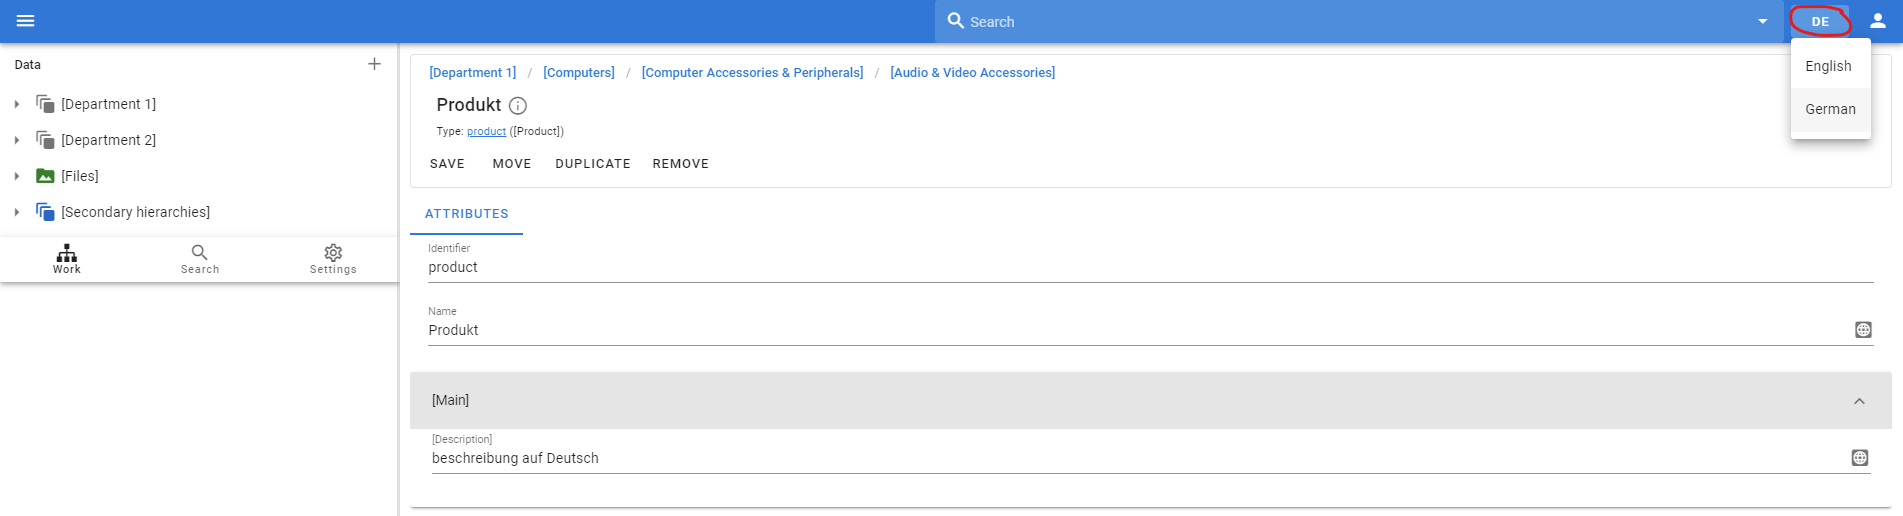This screenshot has width=1903, height=516.
Task: Switch to Work hierarchy view icon
Action: (67, 258)
